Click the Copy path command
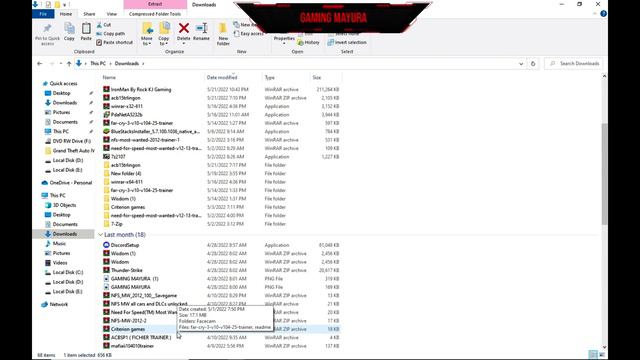Image resolution: width=640 pixels, height=360 pixels. click(111, 33)
